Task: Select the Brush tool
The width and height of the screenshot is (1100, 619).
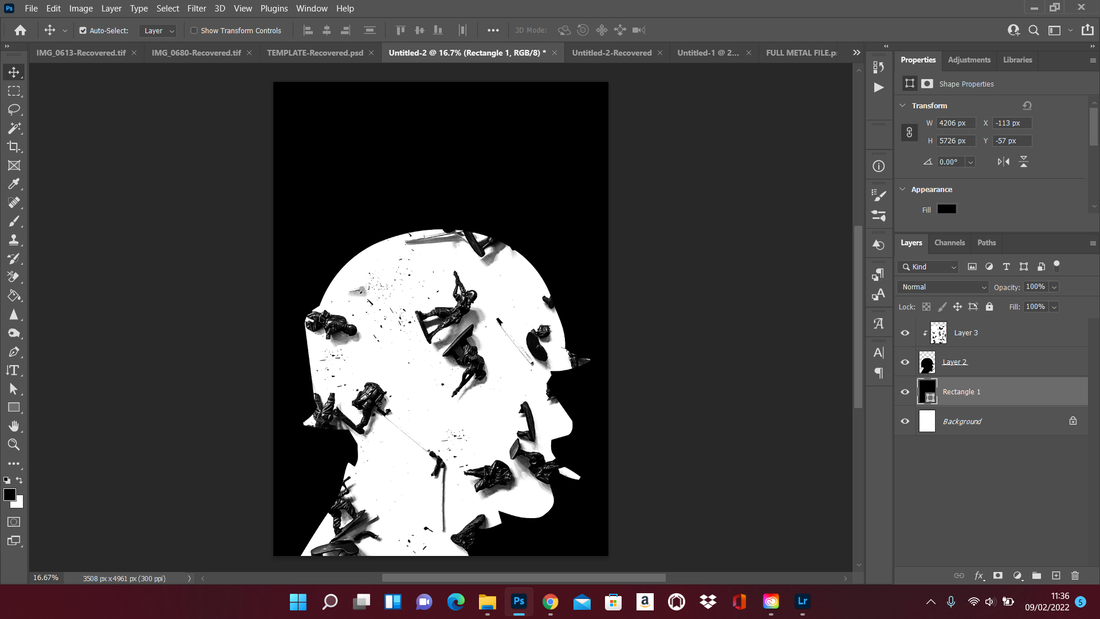Action: pyautogui.click(x=13, y=221)
